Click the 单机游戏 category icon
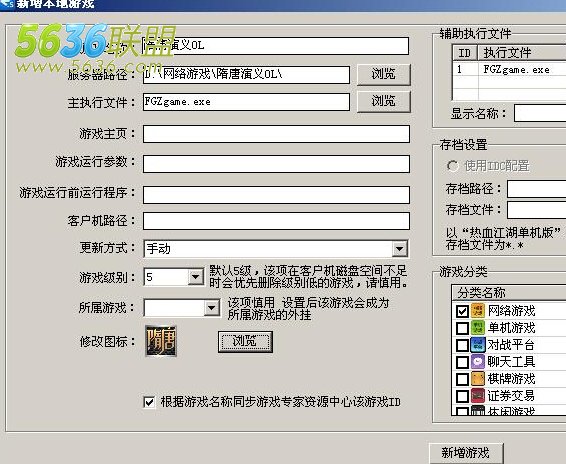Viewport: 566px width, 464px height. pyautogui.click(x=478, y=328)
